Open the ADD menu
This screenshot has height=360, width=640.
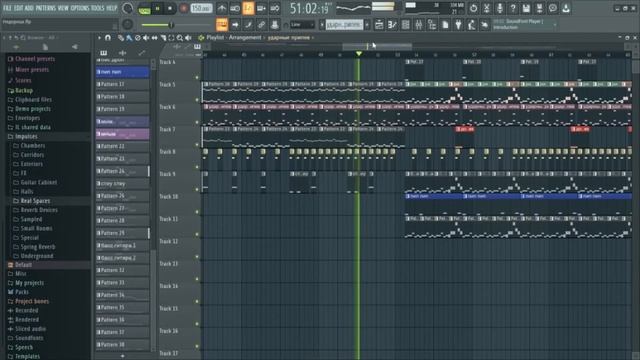click(29, 8)
